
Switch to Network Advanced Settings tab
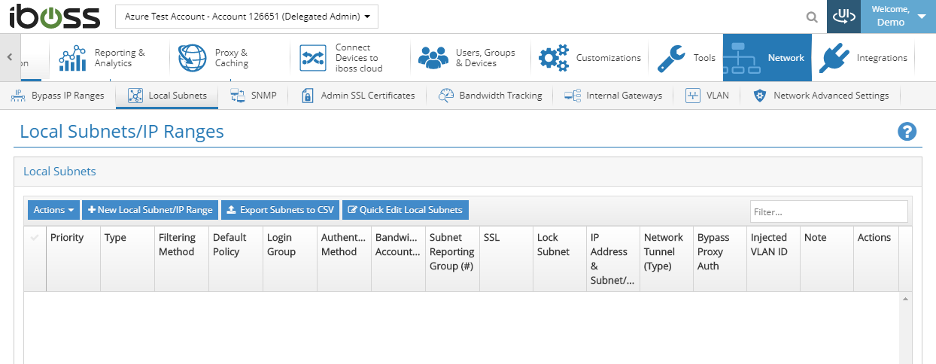point(821,95)
